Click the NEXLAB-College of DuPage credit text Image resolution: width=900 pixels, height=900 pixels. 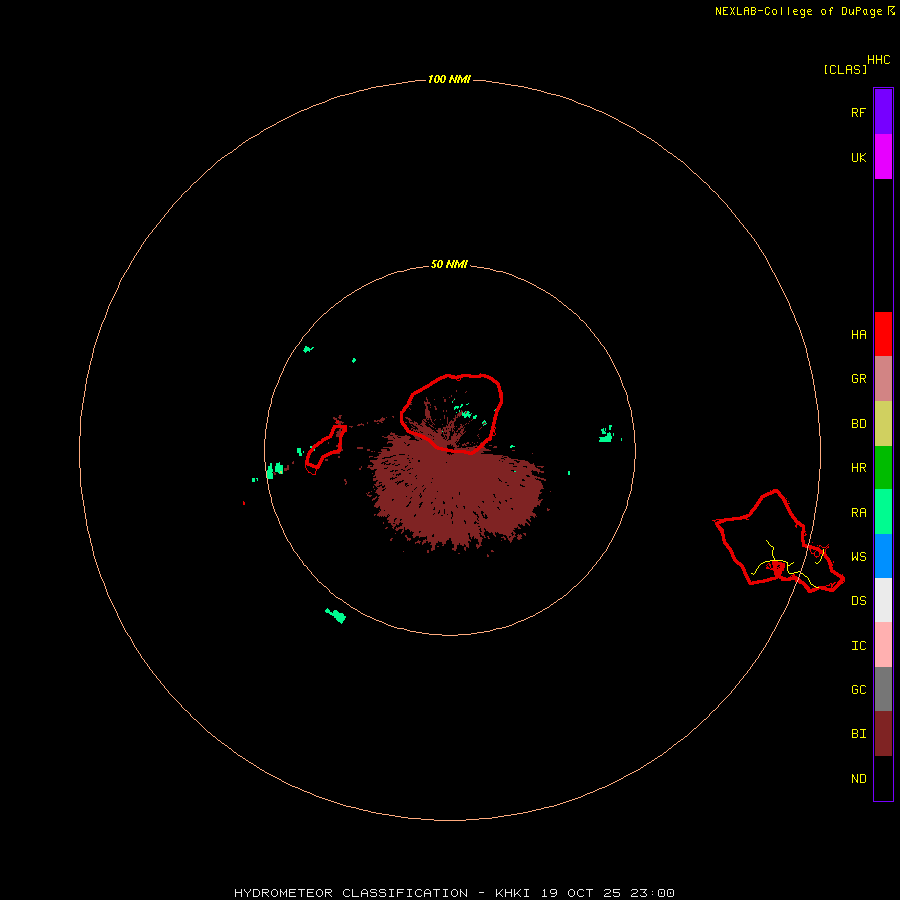coord(798,11)
